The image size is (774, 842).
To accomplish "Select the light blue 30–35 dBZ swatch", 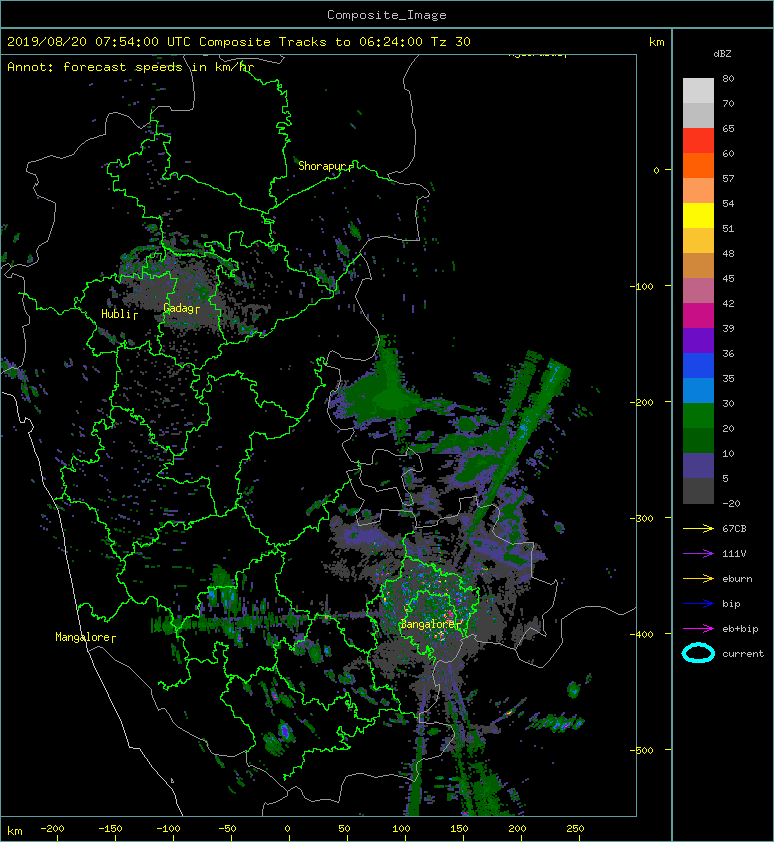I will pos(698,390).
